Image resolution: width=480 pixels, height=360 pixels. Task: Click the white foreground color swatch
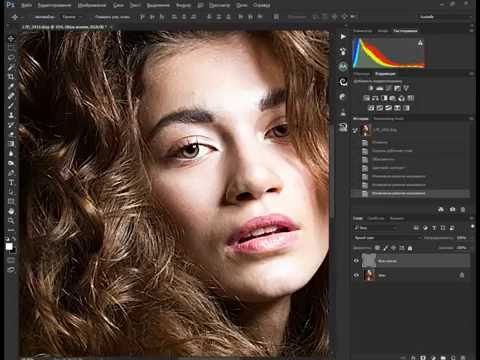click(9, 246)
